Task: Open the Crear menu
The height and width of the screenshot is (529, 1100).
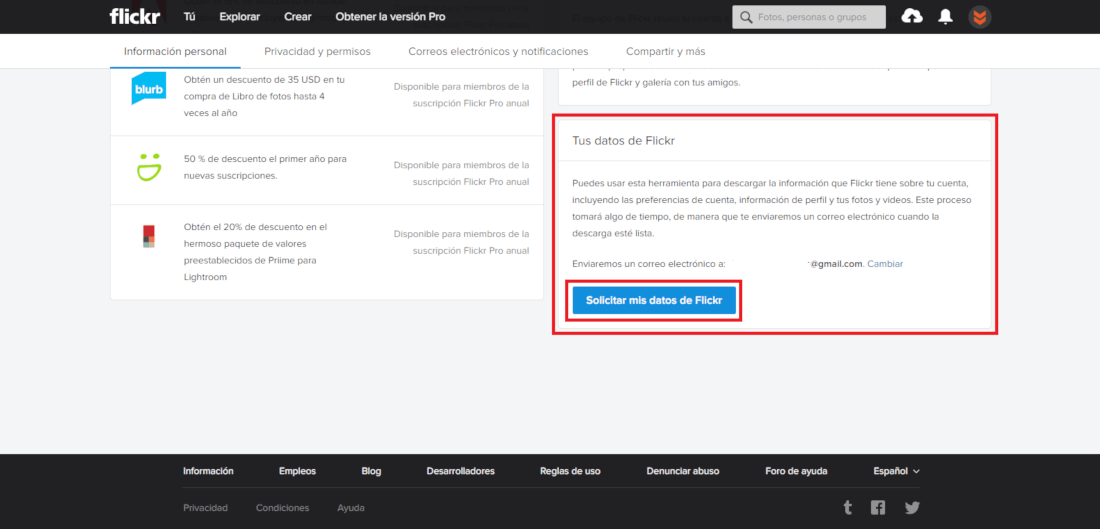Action: (x=297, y=17)
